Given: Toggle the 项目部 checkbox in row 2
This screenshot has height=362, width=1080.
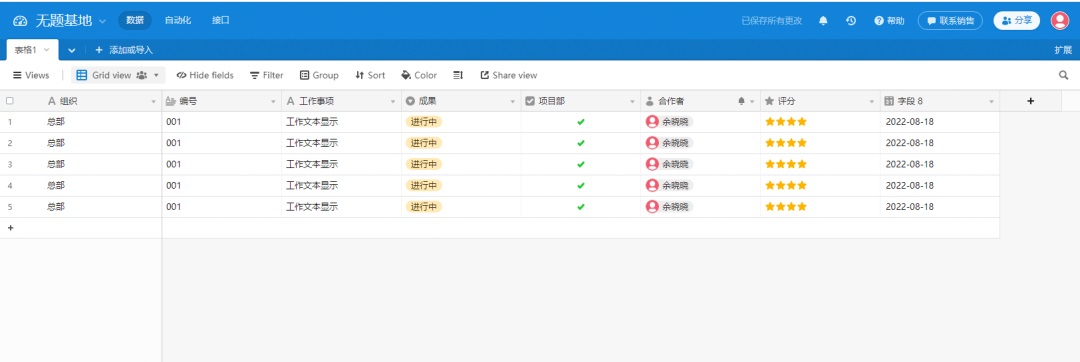Looking at the screenshot, I should coord(581,143).
